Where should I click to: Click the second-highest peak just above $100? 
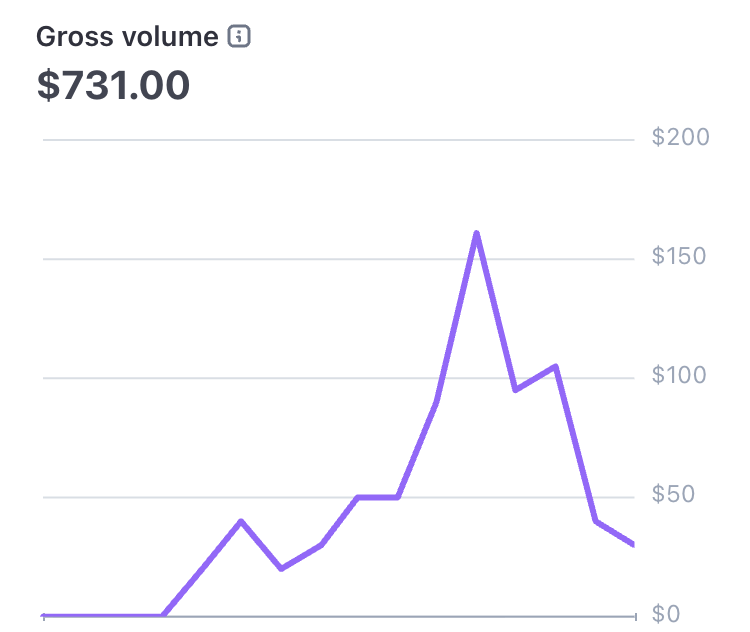[x=555, y=366]
